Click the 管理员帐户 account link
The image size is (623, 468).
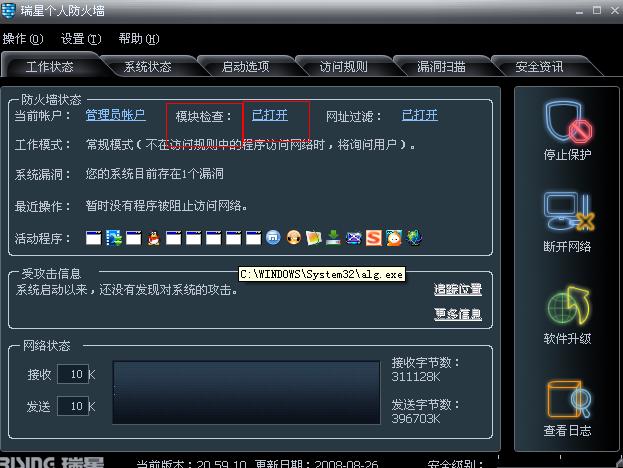point(116,115)
